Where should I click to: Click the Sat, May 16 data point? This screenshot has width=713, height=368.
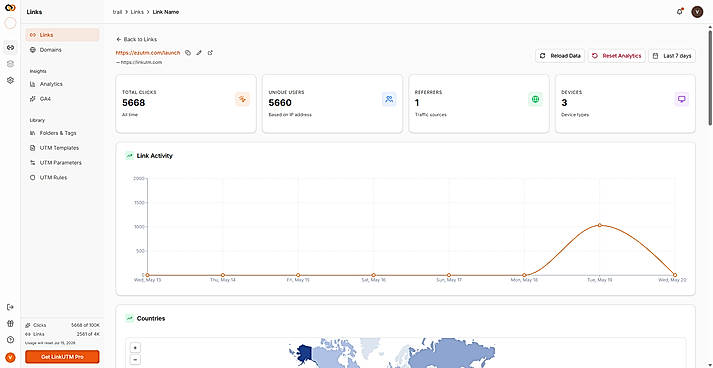(373, 275)
